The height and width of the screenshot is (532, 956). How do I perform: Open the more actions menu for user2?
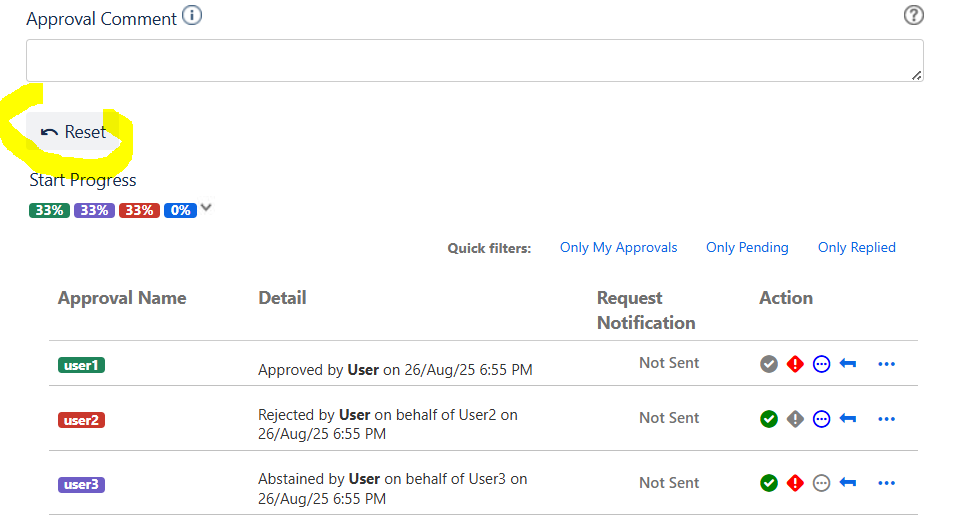(886, 419)
